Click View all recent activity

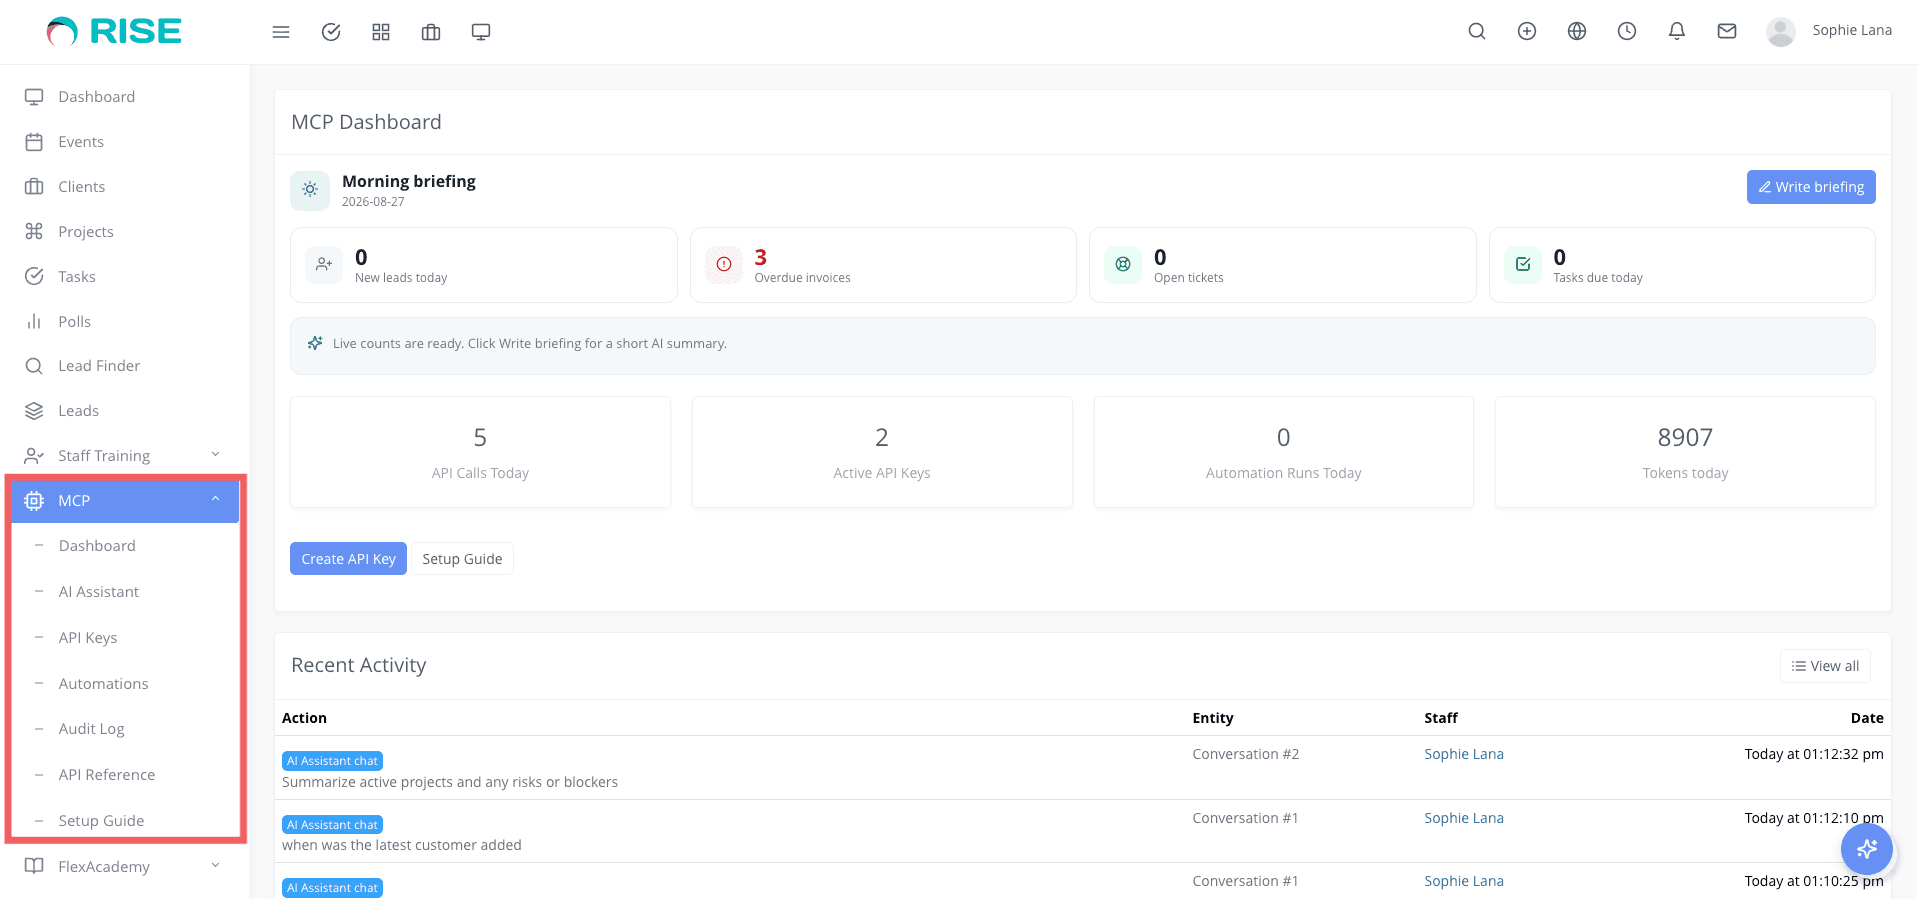(x=1825, y=666)
